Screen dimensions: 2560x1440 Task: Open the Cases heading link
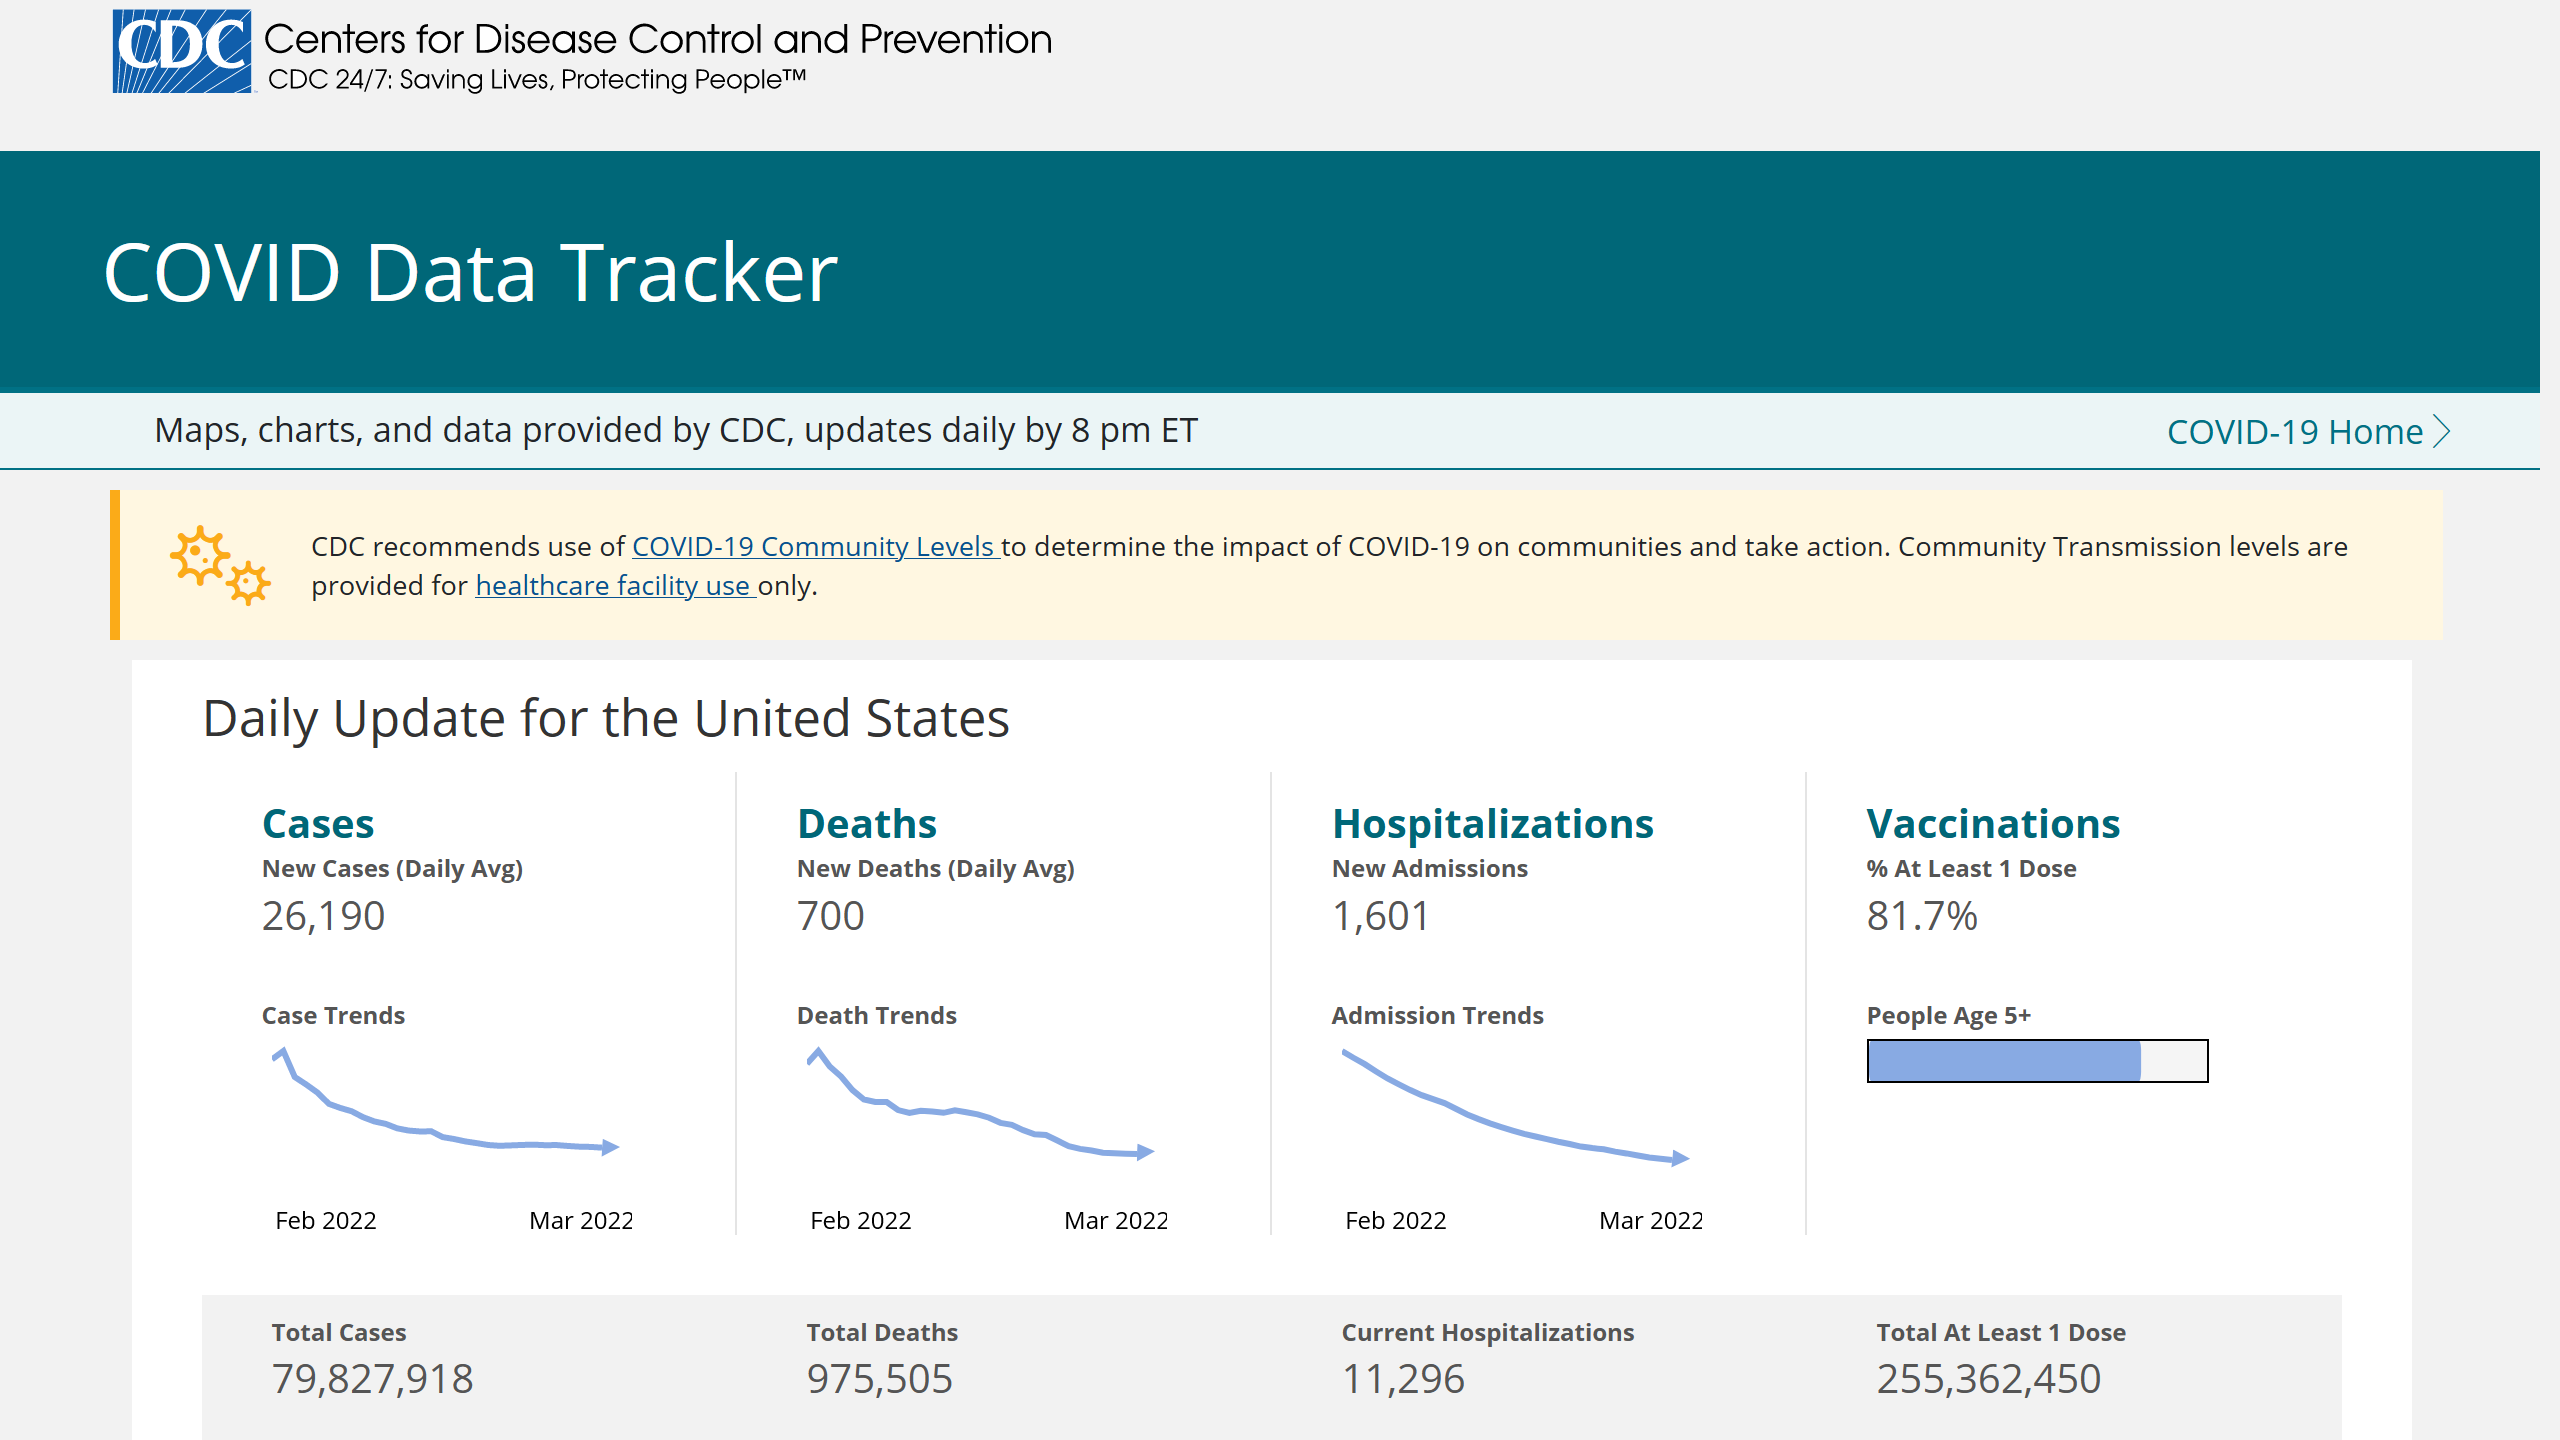(318, 823)
